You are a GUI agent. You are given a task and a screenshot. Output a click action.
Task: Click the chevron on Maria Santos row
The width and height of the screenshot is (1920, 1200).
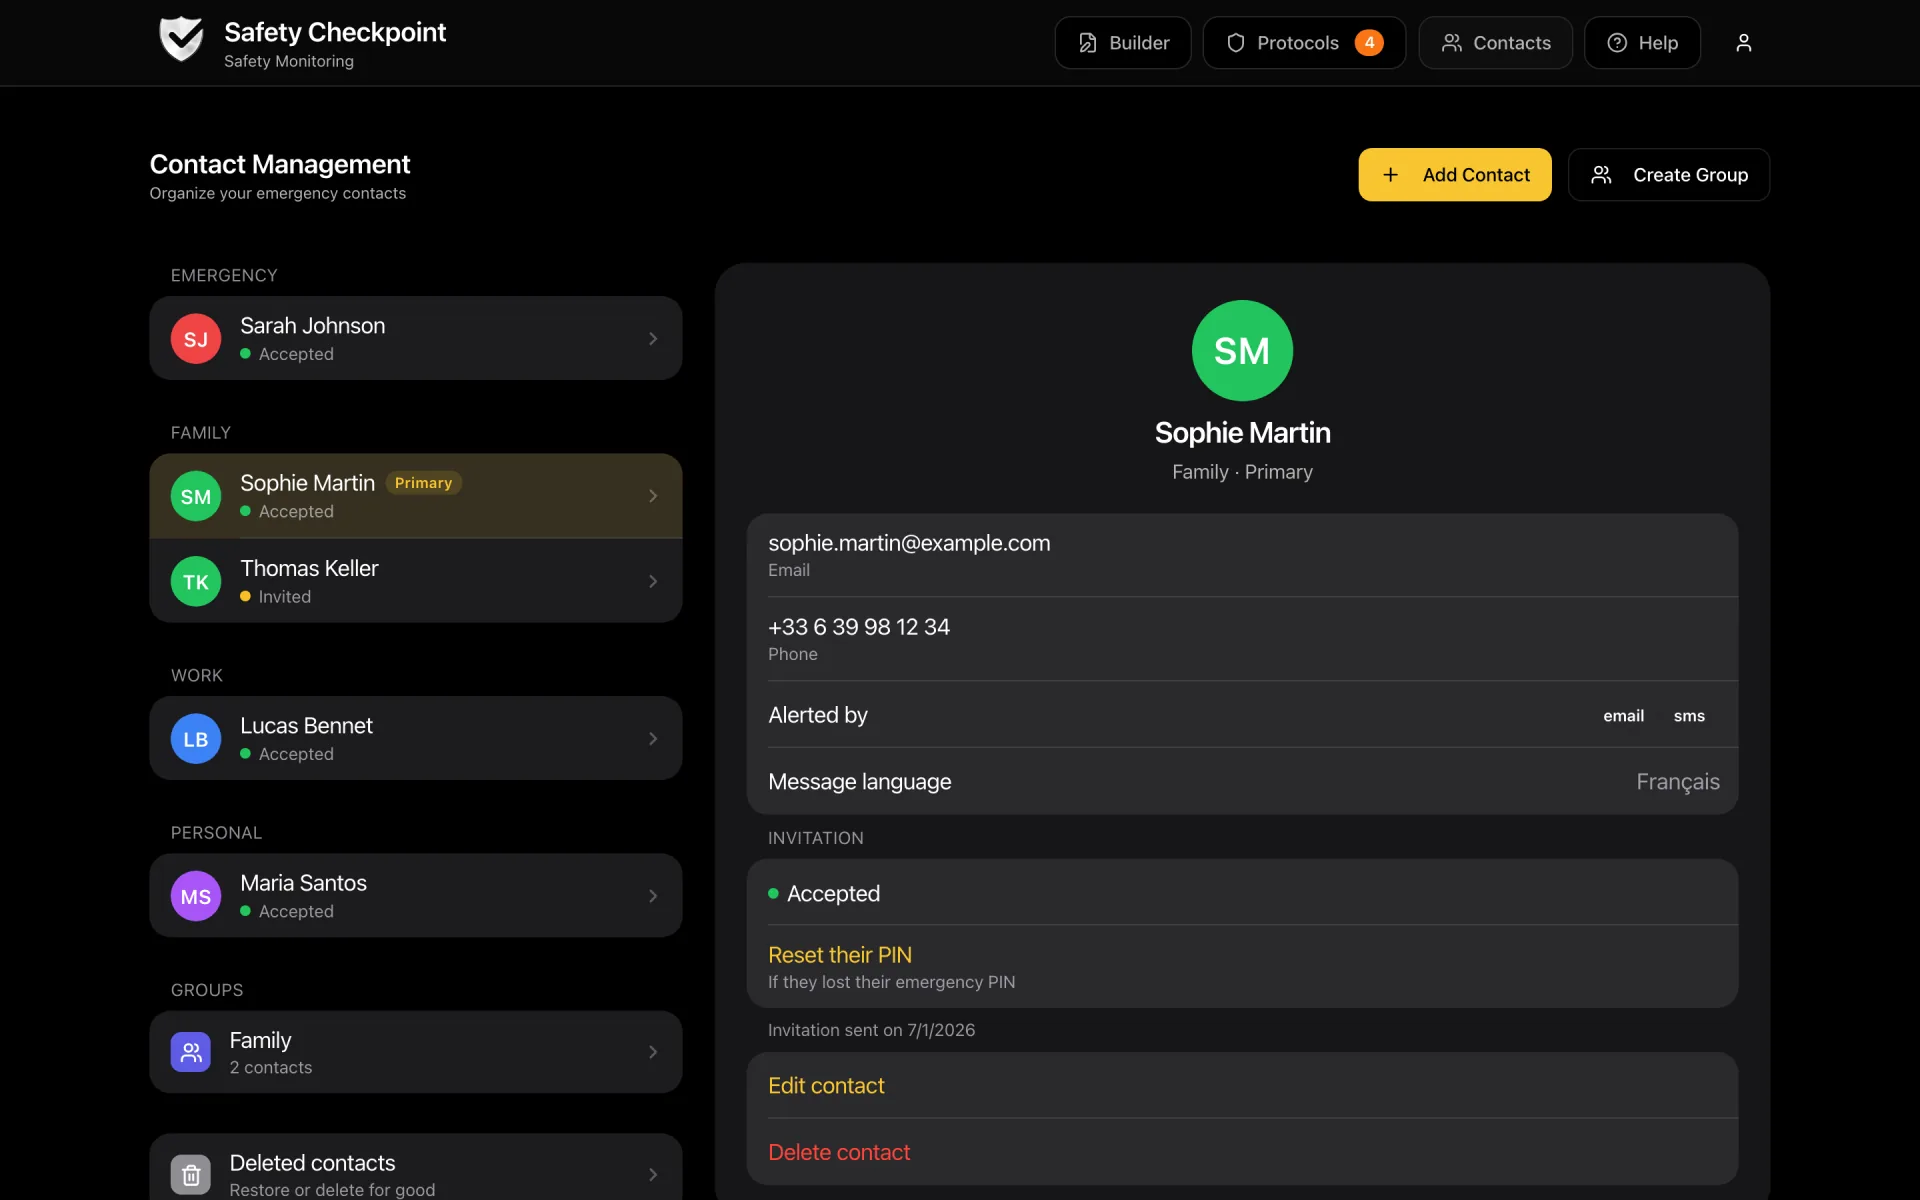pos(653,896)
